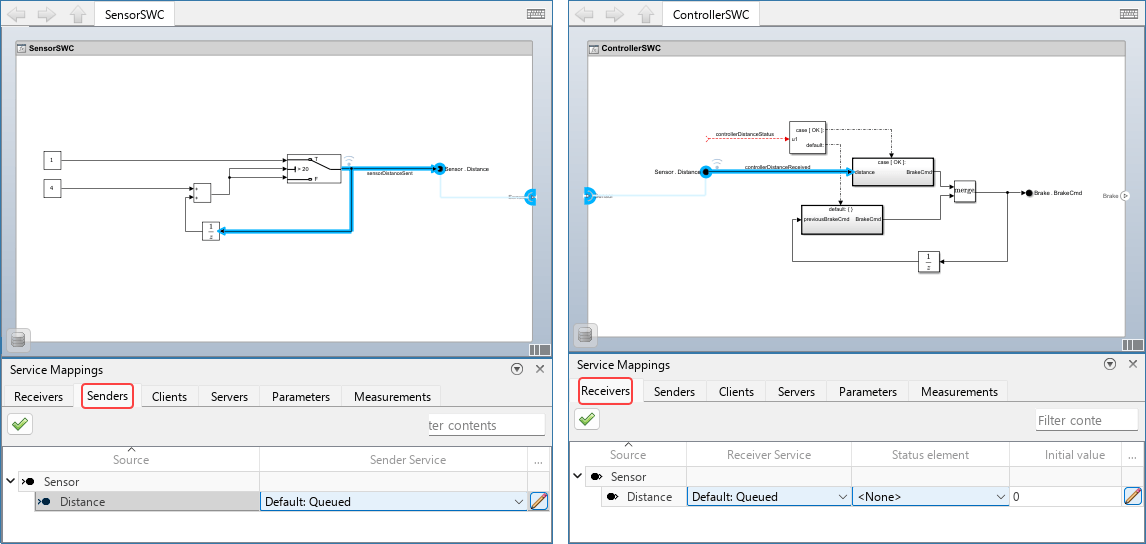Open Receivers tab in SensorSWC mappings
This screenshot has width=1146, height=544.
click(38, 396)
